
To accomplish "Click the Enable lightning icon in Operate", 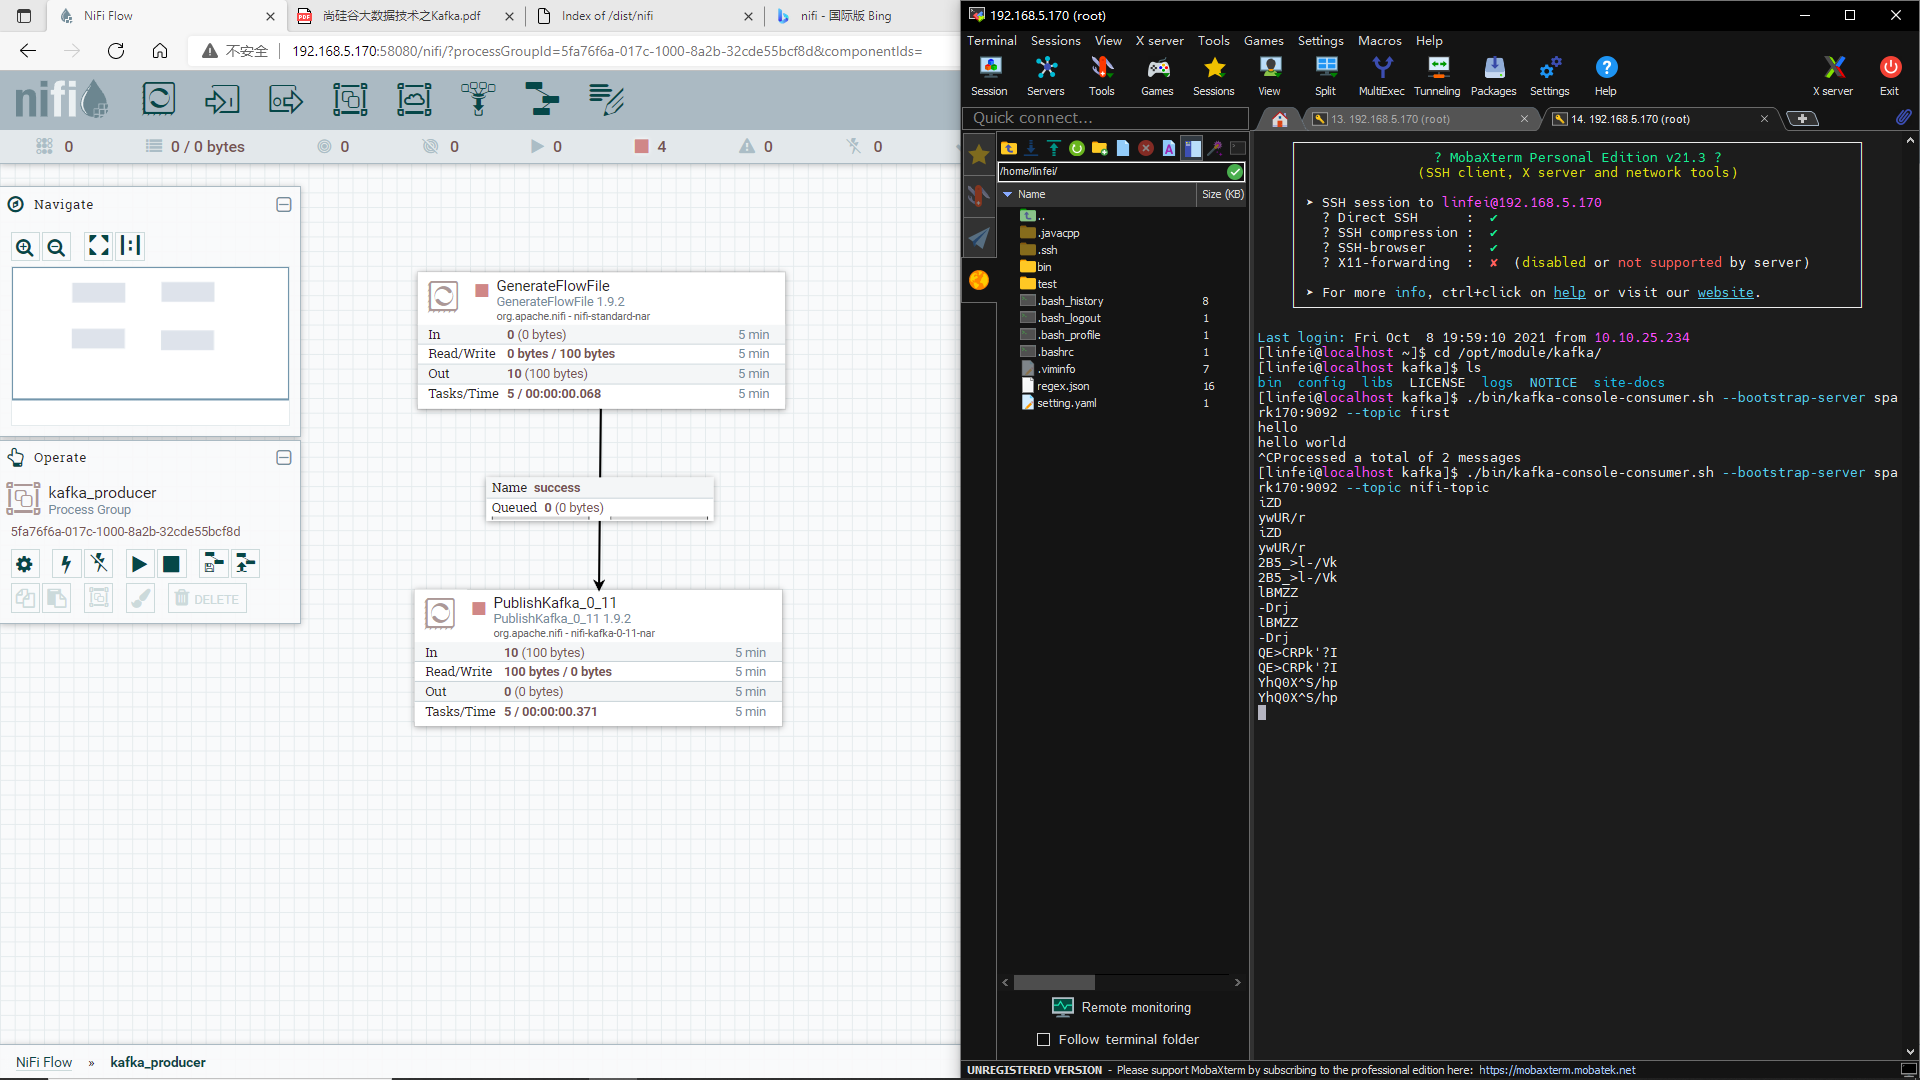I will 66,564.
